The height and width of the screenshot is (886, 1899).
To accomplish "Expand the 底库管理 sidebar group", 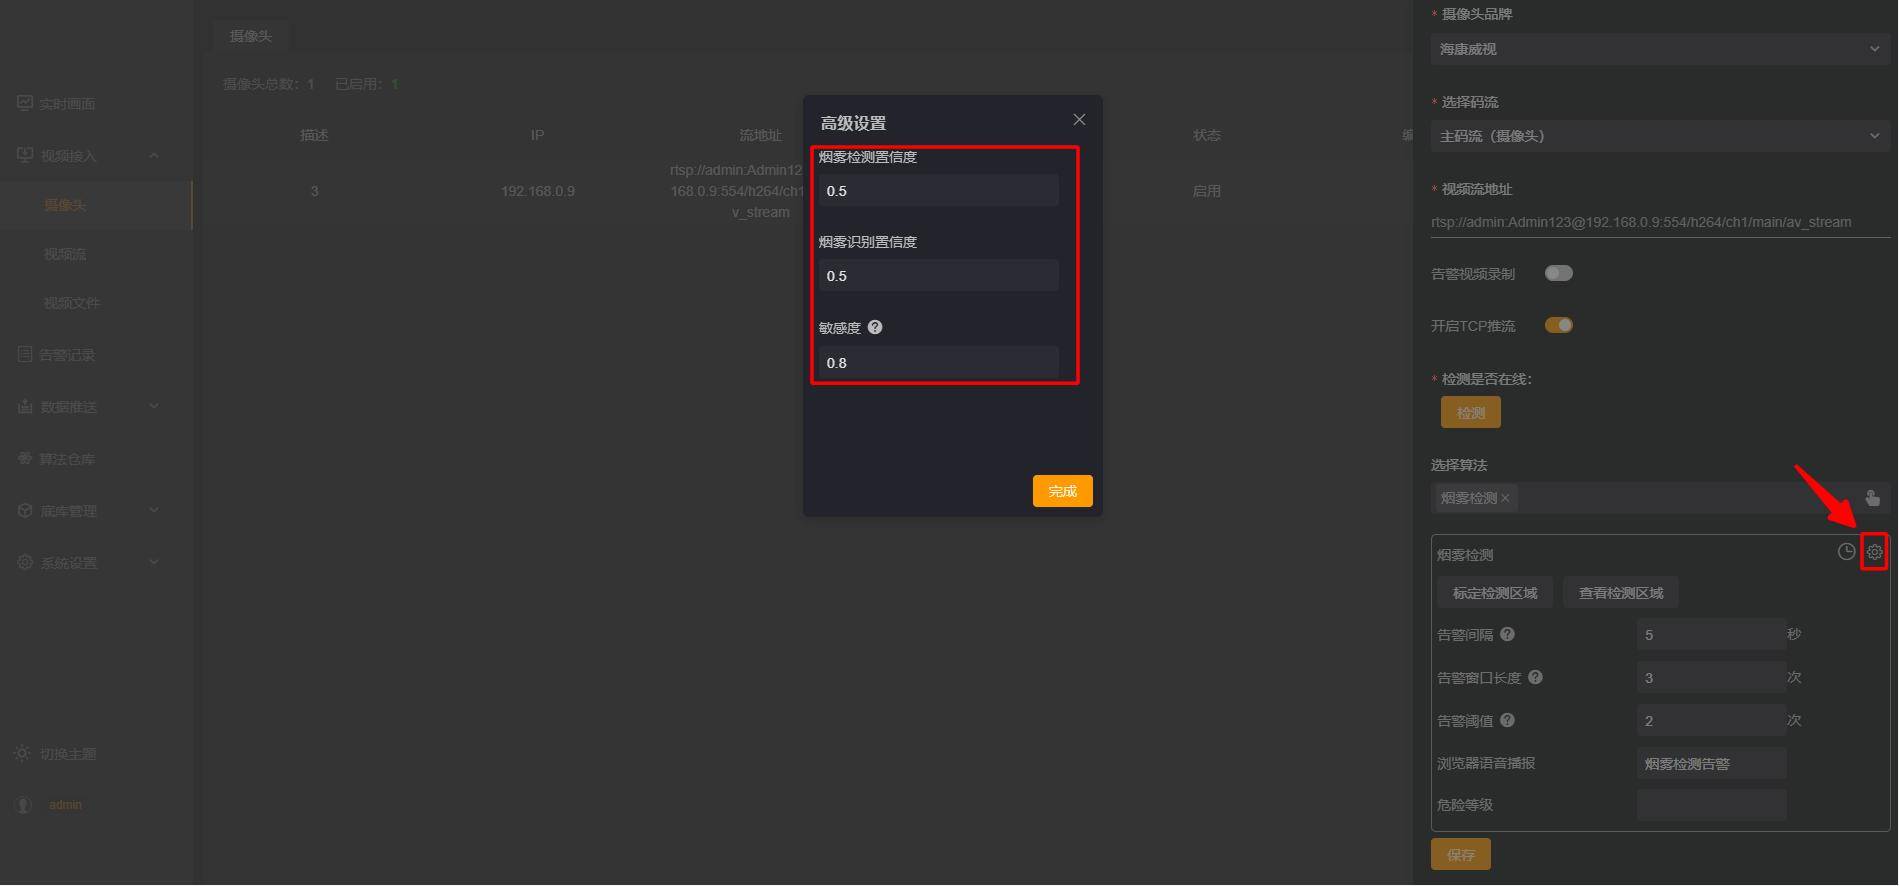I will point(154,510).
